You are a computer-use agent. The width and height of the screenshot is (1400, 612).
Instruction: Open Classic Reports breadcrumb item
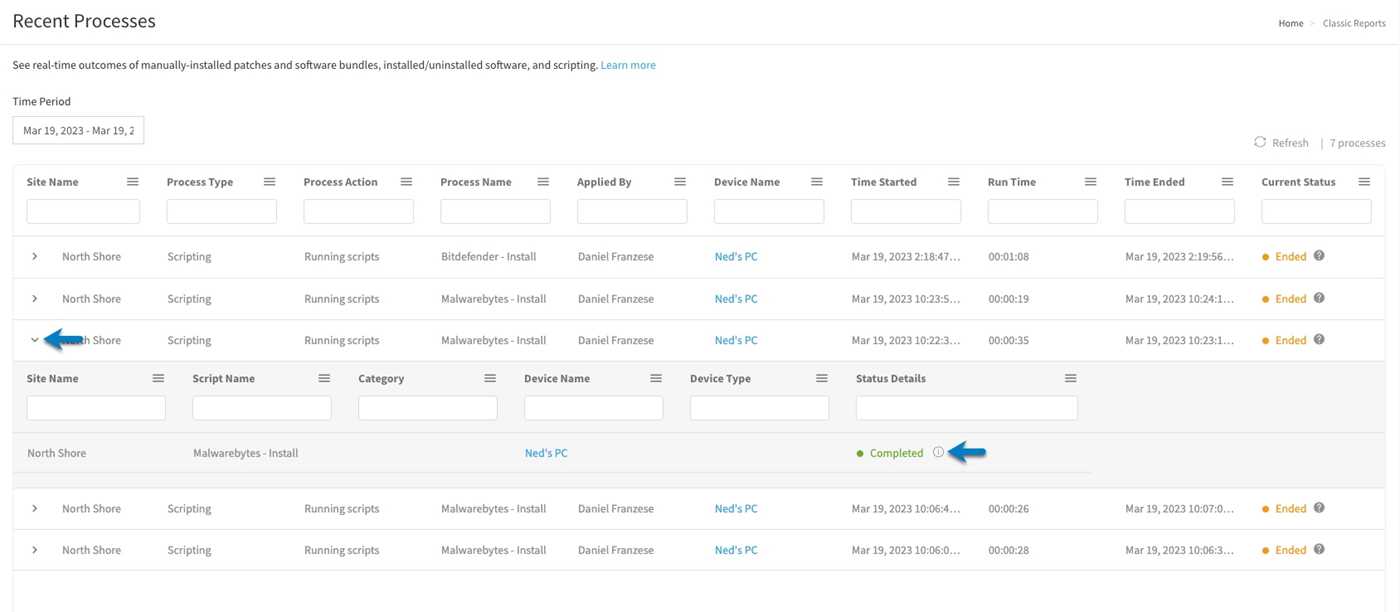(1353, 23)
